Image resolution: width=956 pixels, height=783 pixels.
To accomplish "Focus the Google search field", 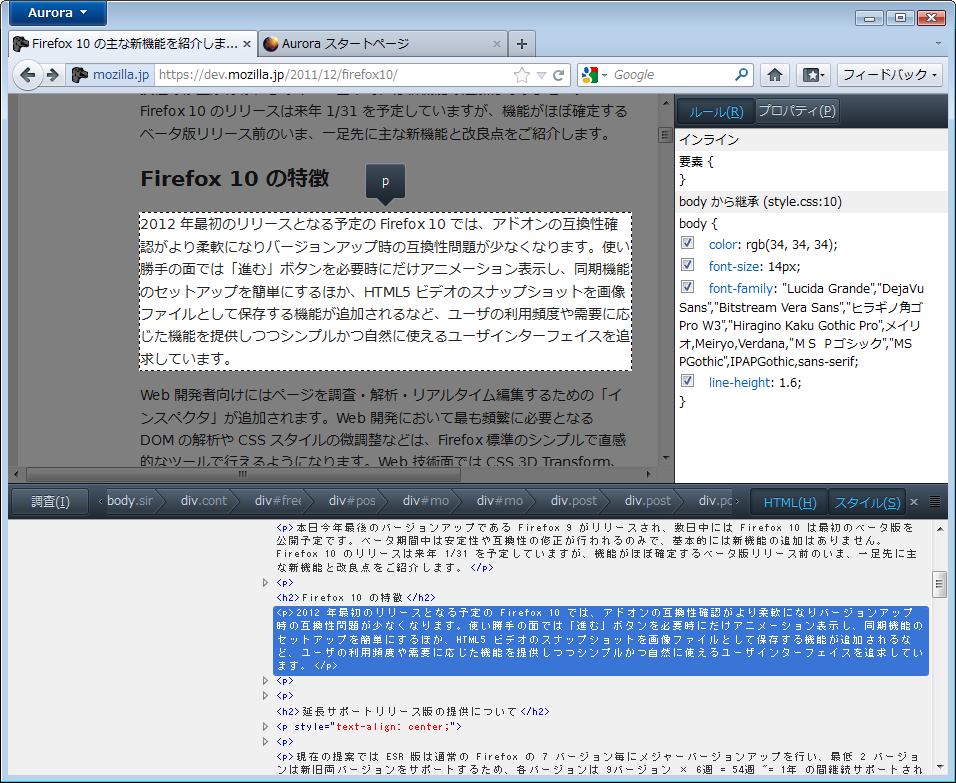I will [669, 75].
